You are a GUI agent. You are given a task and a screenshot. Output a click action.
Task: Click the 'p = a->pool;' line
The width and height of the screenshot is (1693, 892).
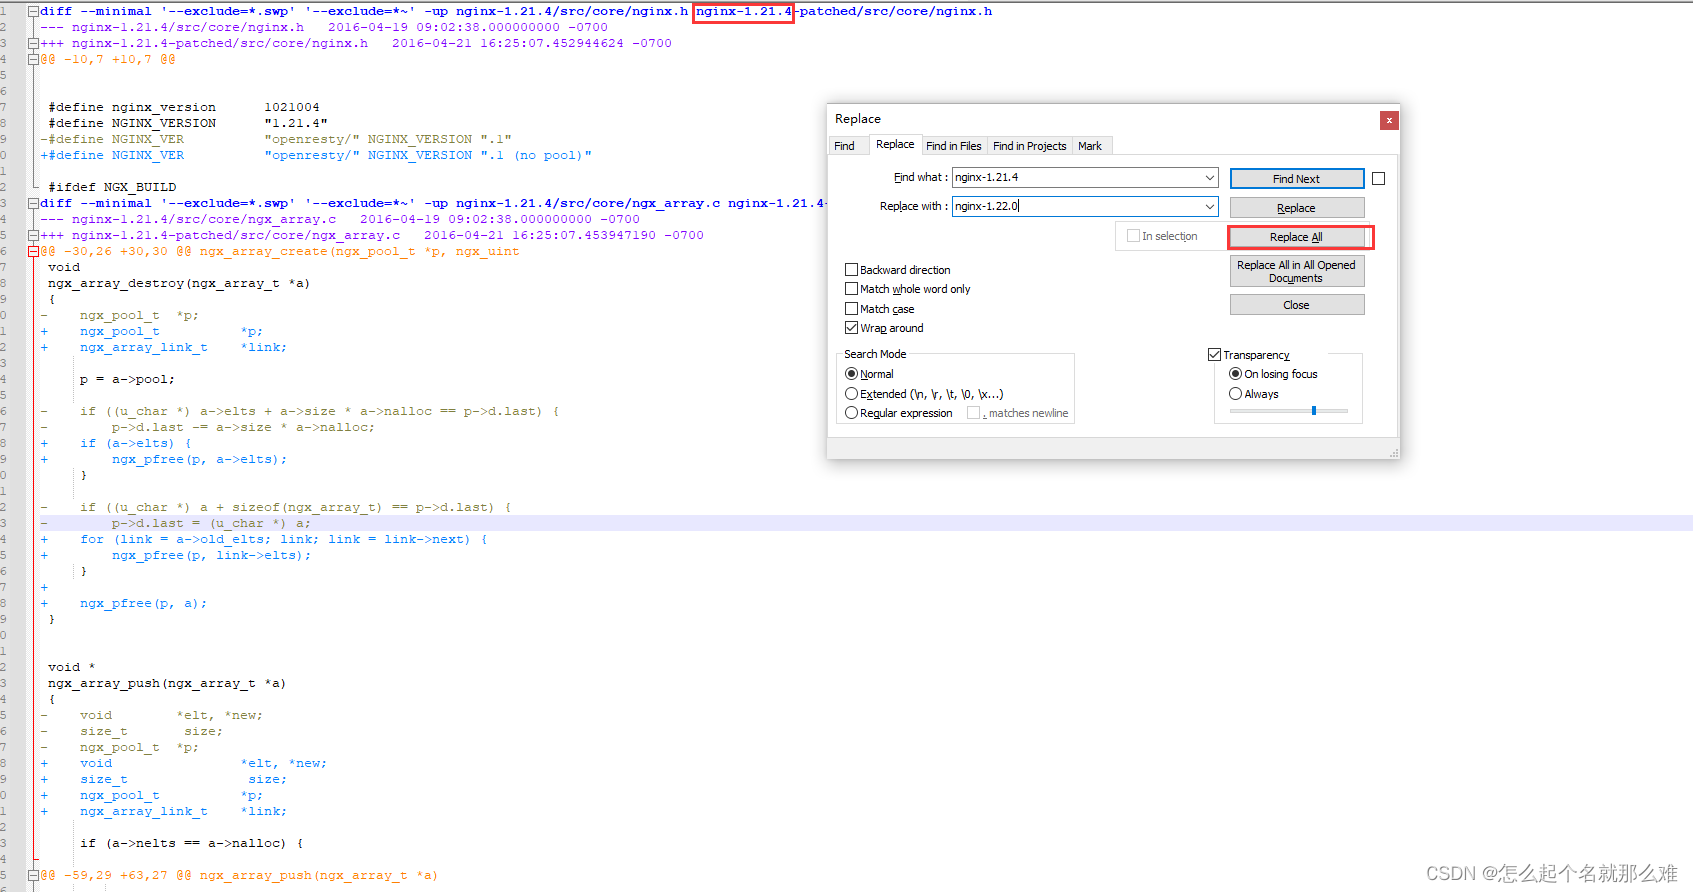(x=127, y=379)
